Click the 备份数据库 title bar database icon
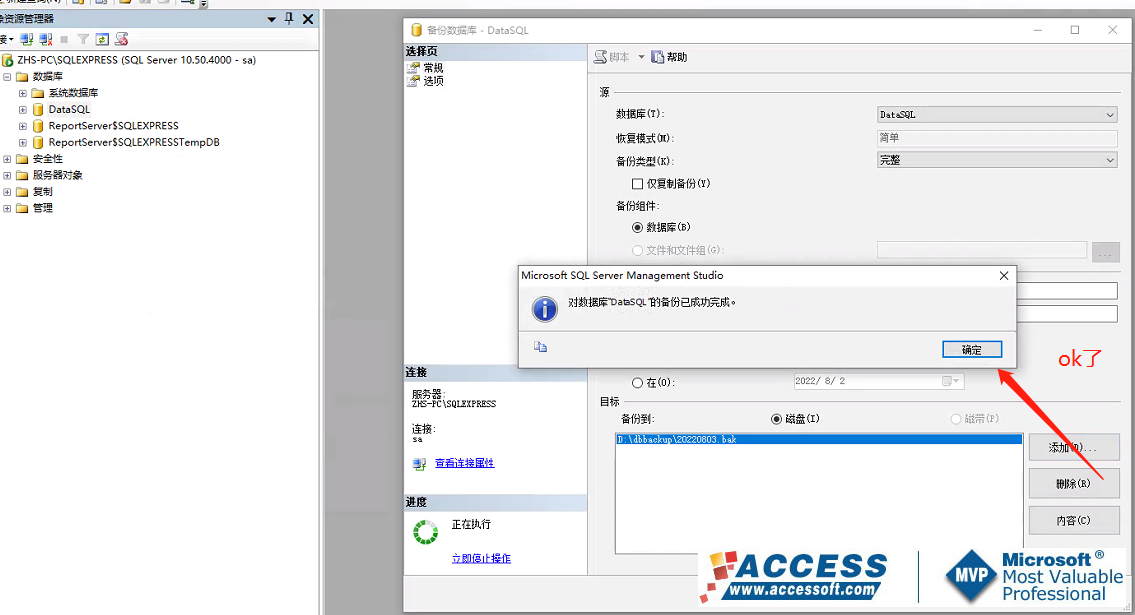1135x615 pixels. tap(416, 30)
